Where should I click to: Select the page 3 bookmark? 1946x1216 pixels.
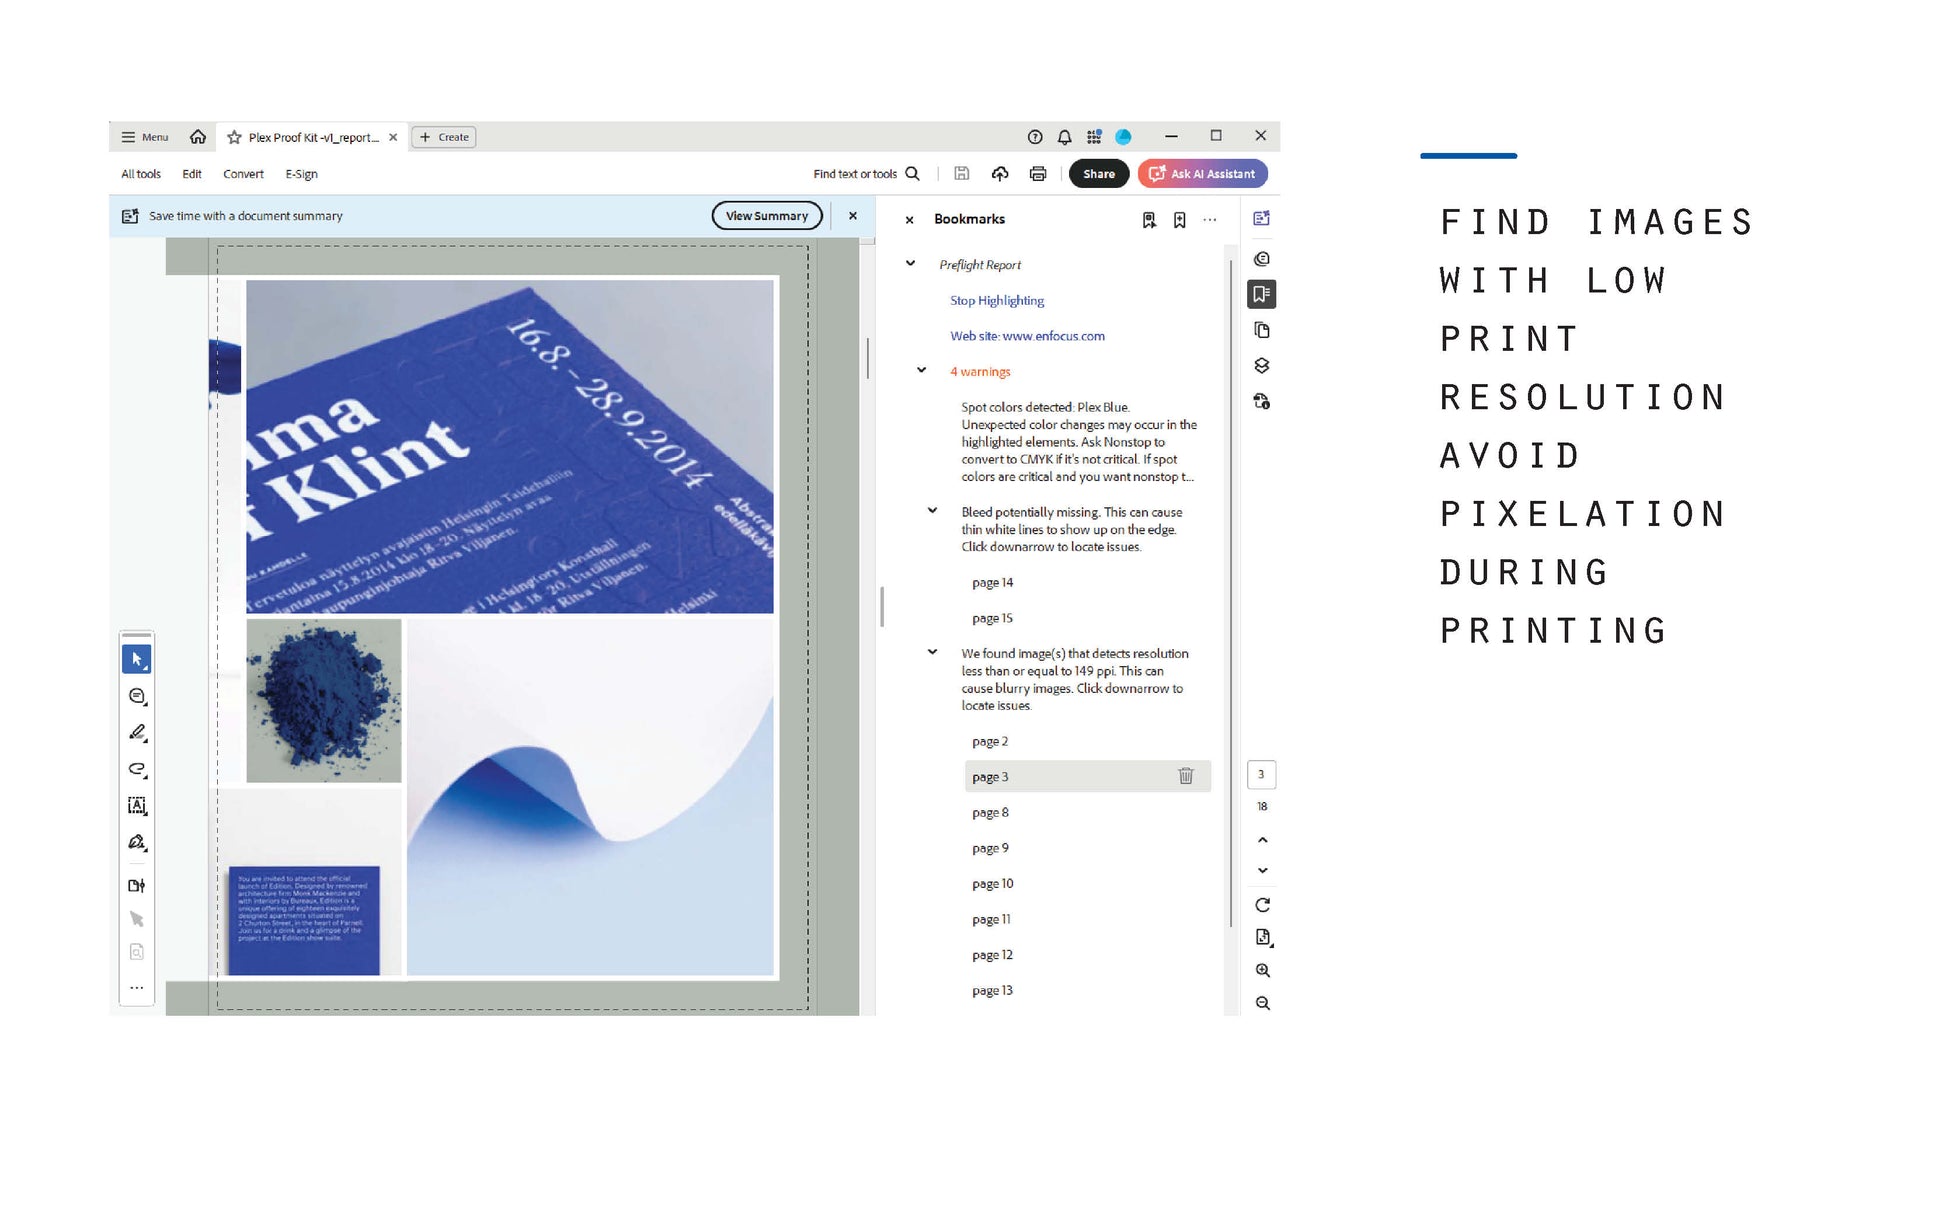(x=1087, y=777)
